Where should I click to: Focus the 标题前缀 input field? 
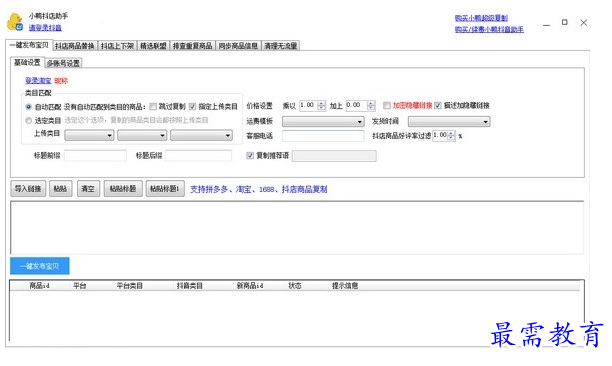point(95,156)
